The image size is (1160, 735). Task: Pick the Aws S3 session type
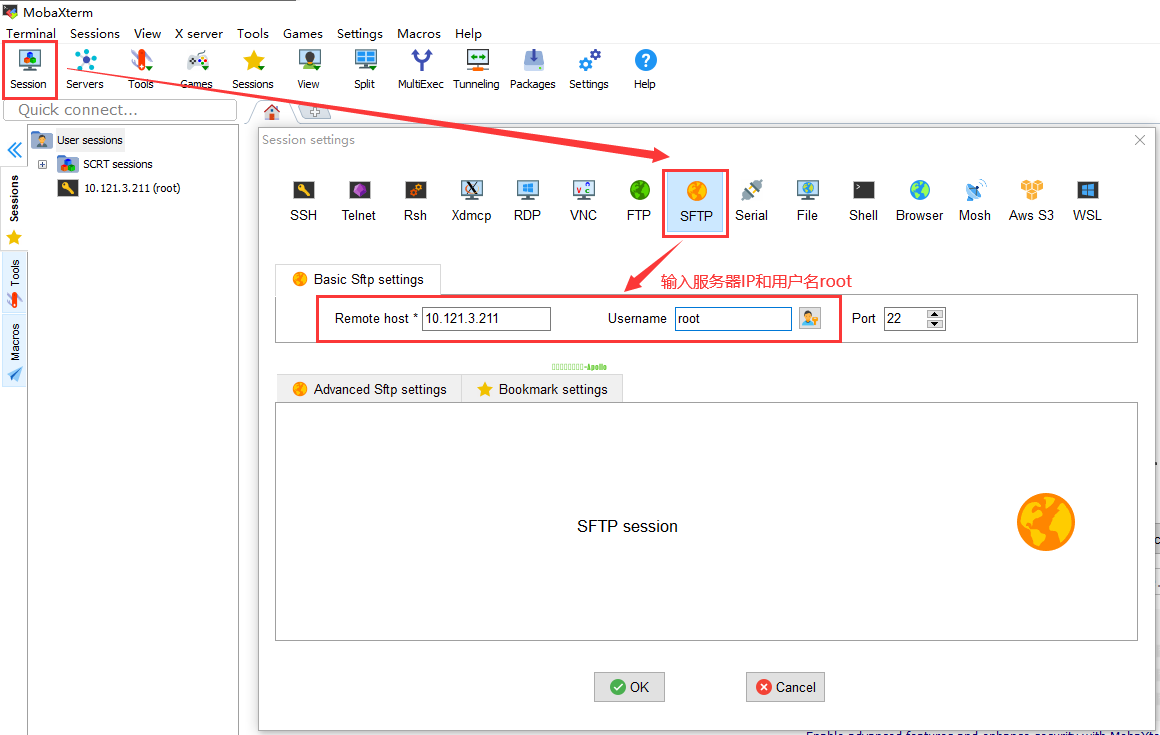click(1031, 200)
